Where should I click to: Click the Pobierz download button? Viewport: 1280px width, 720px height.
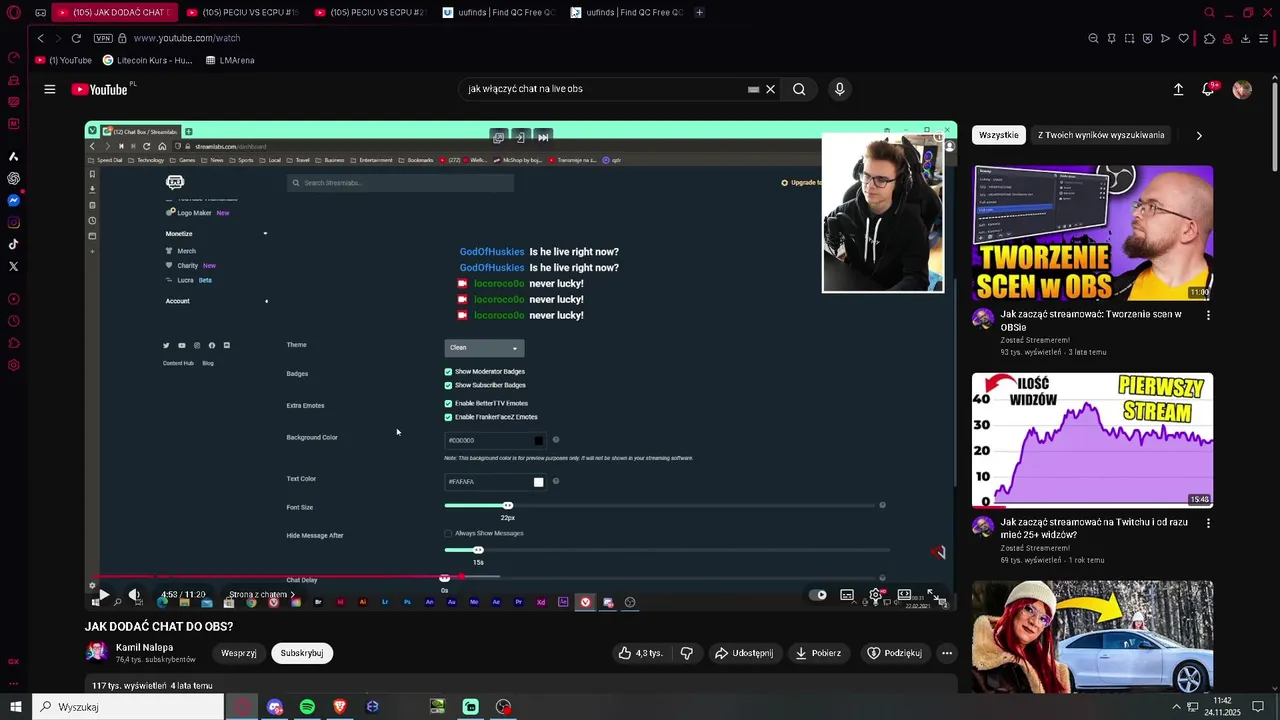pyautogui.click(x=817, y=653)
